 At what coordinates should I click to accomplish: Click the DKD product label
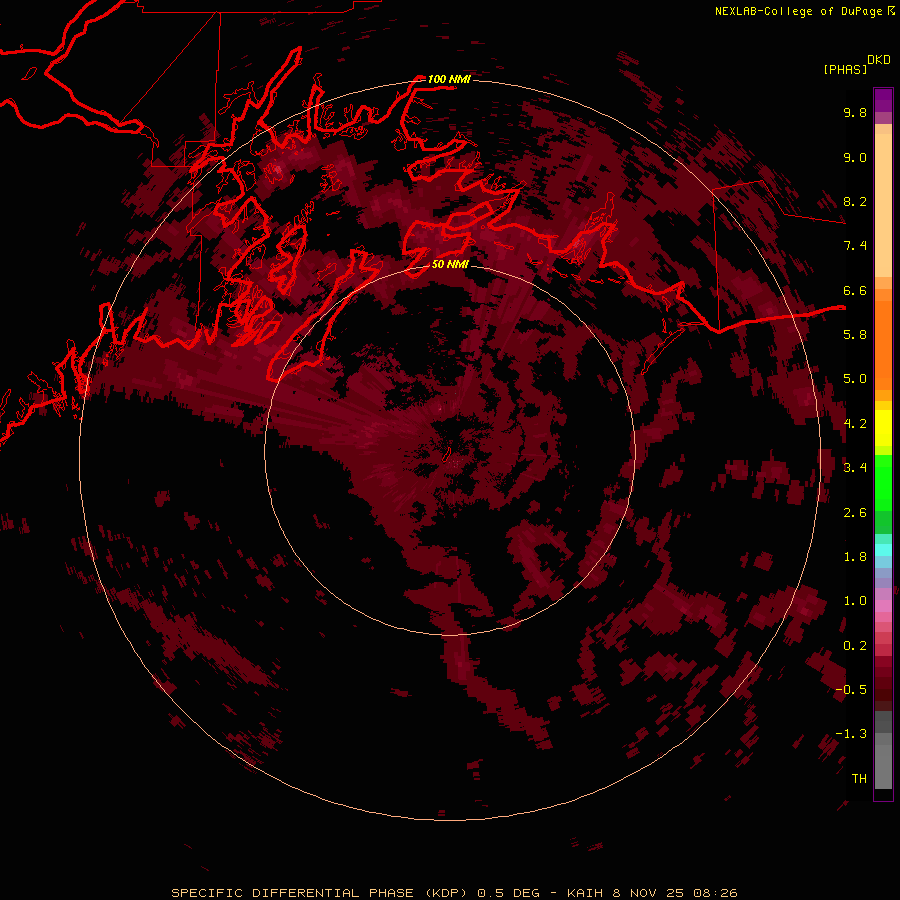pyautogui.click(x=879, y=59)
